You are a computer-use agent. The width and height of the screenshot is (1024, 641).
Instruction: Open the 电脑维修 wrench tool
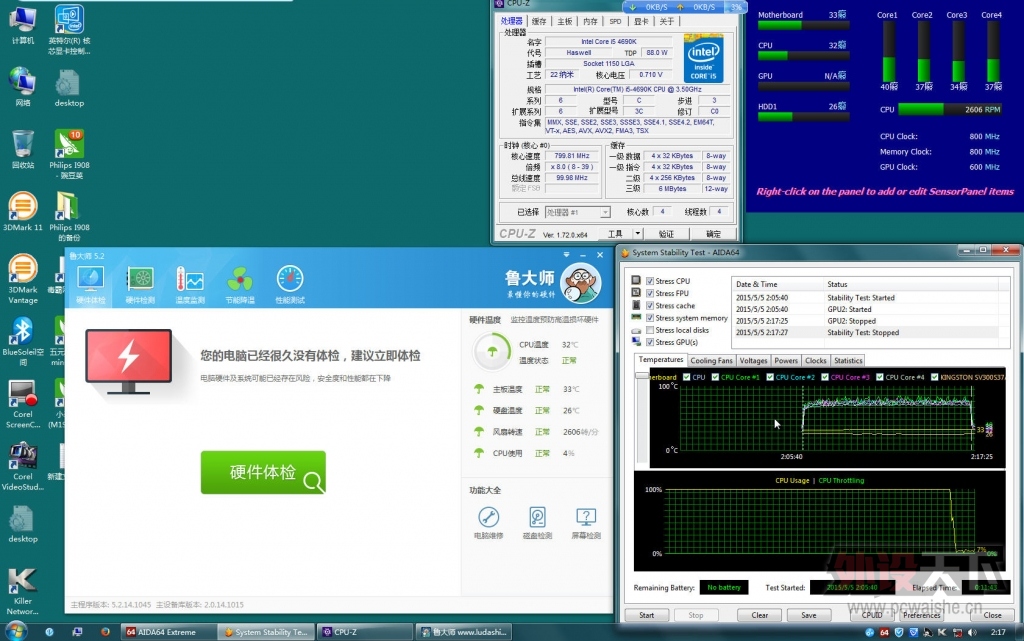point(488,522)
